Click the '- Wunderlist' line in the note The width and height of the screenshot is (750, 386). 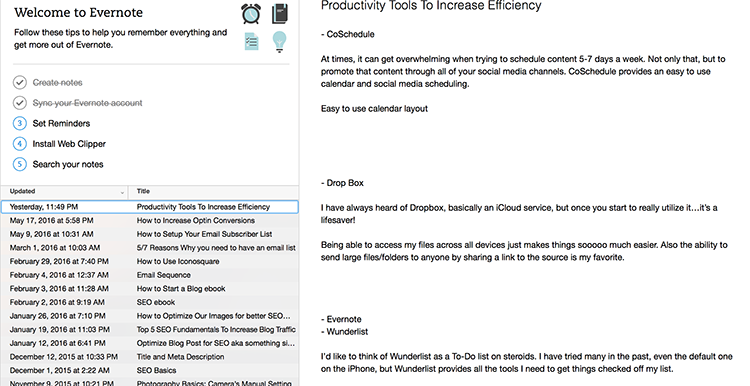click(x=344, y=332)
